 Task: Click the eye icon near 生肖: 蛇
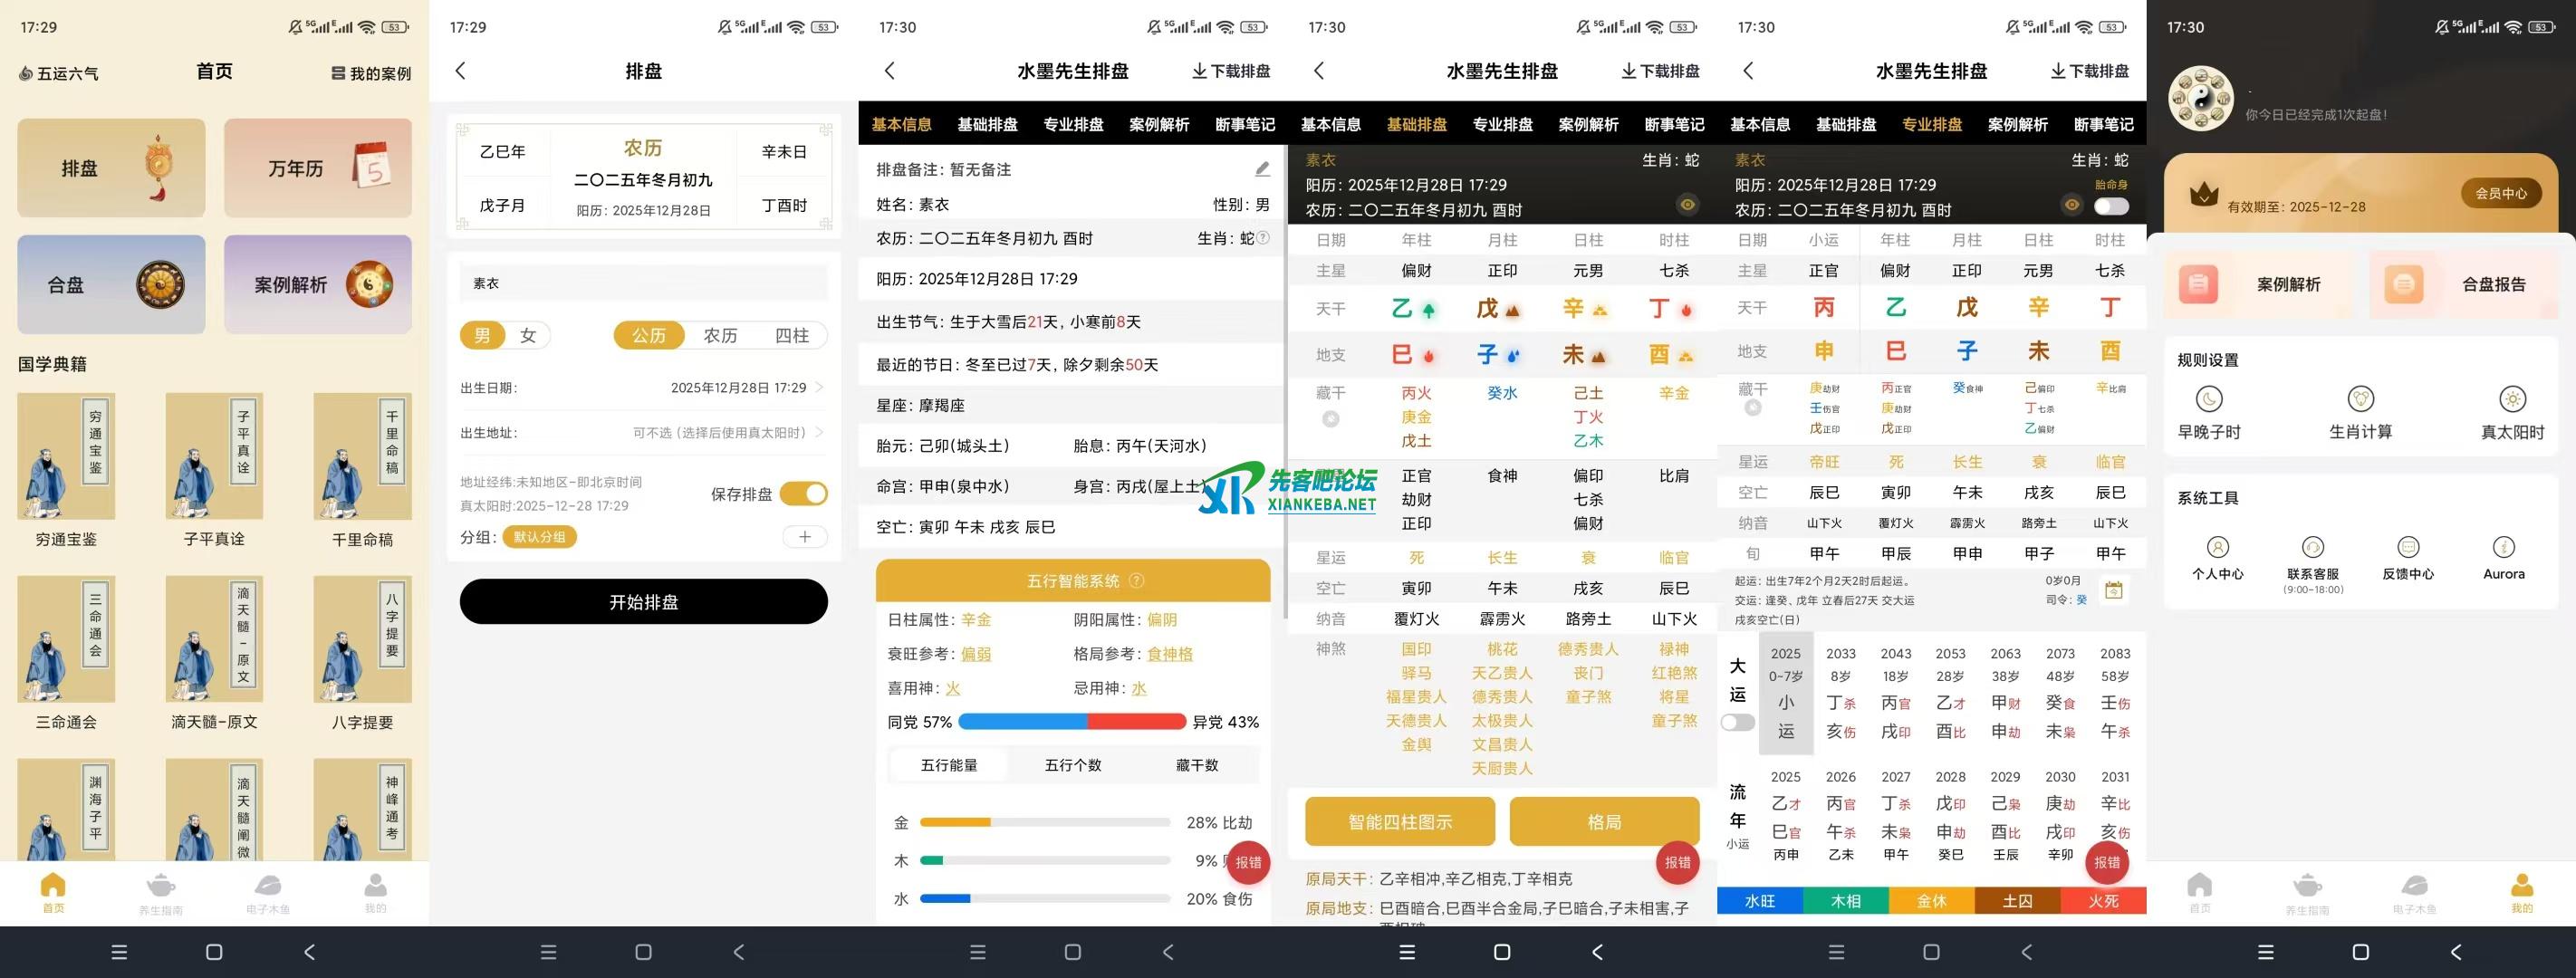point(1688,204)
